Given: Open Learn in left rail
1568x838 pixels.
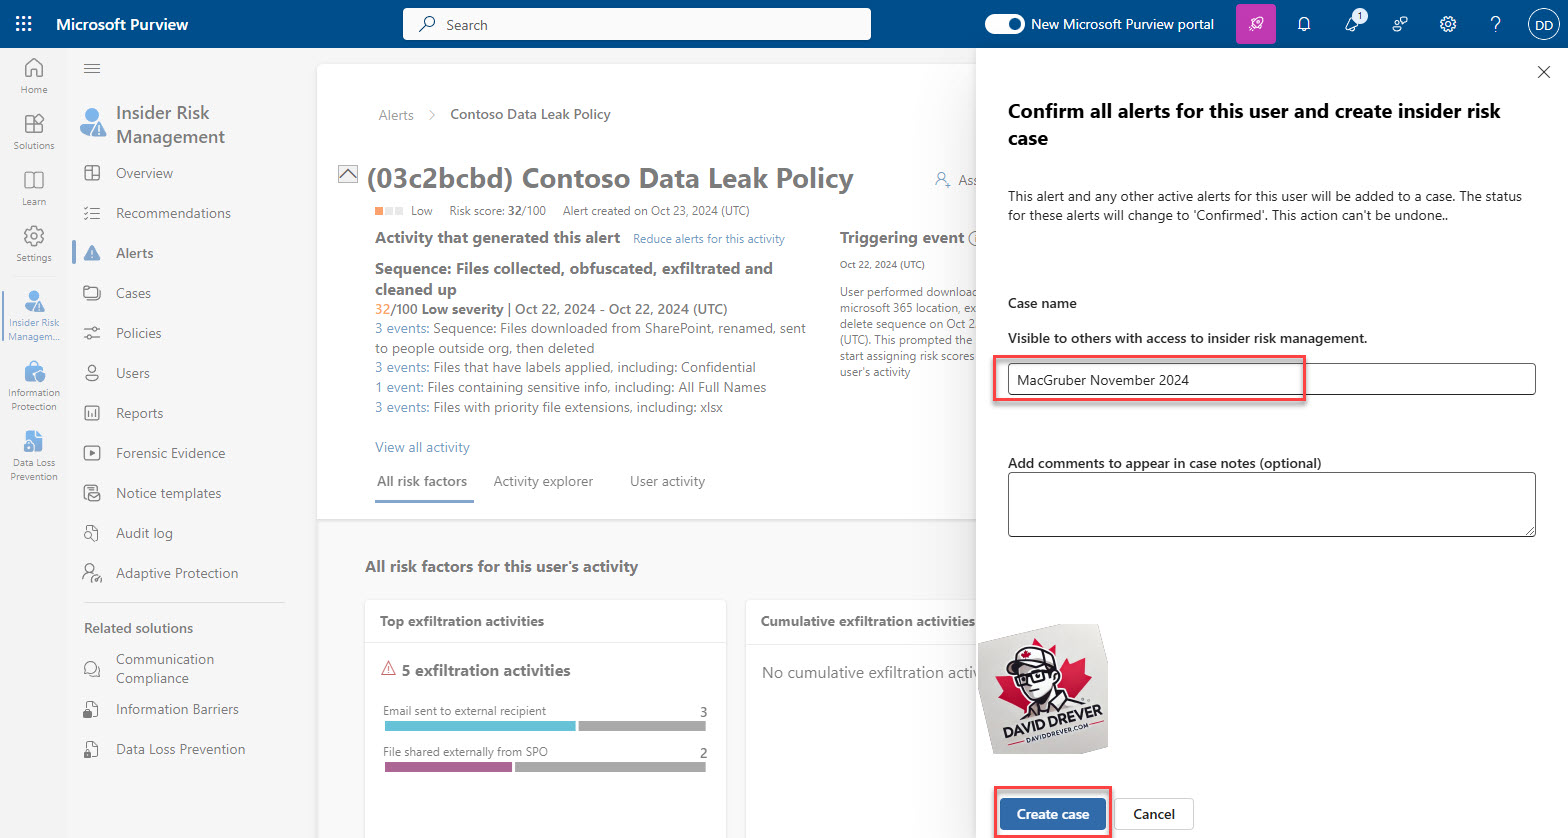Looking at the screenshot, I should pos(34,187).
